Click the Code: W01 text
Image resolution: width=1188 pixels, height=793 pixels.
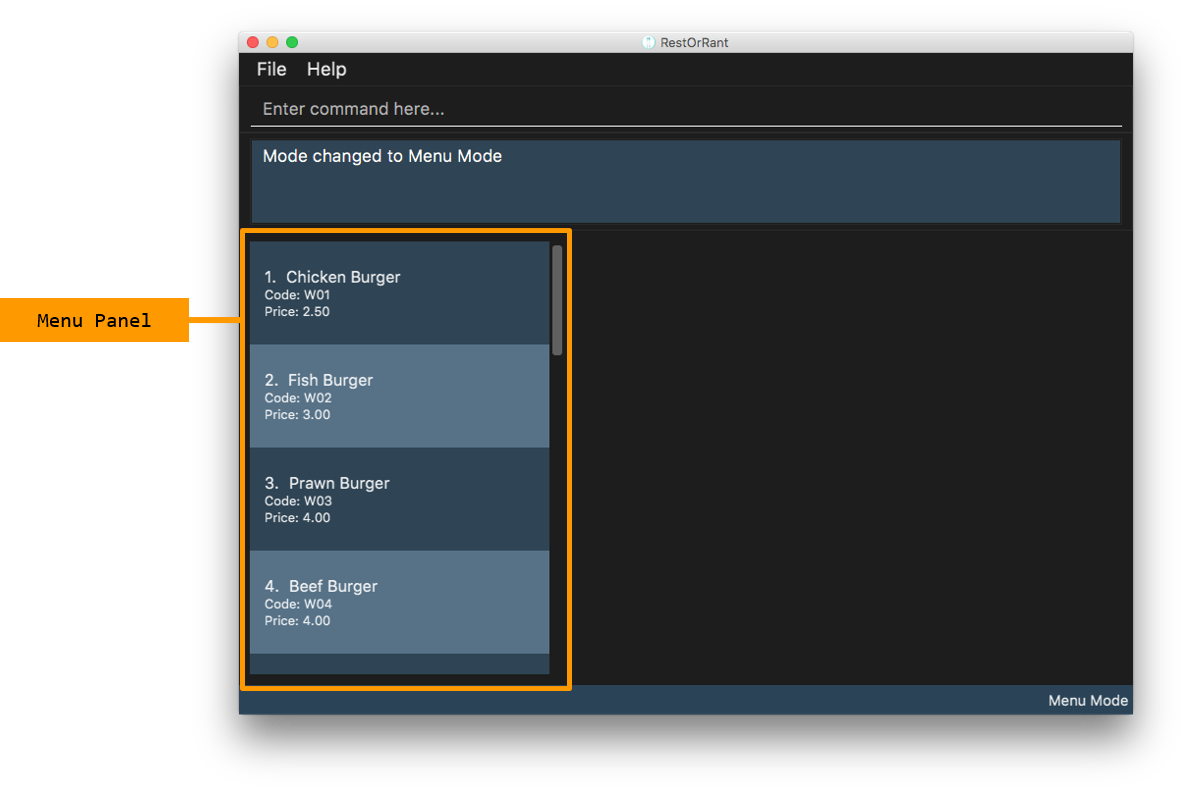297,295
